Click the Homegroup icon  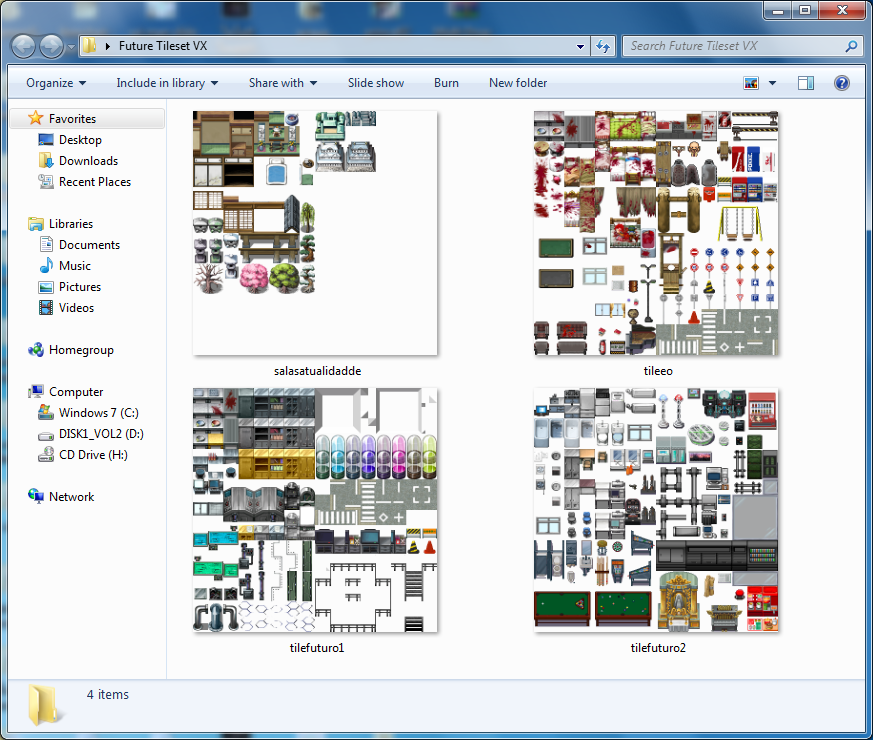tap(36, 350)
